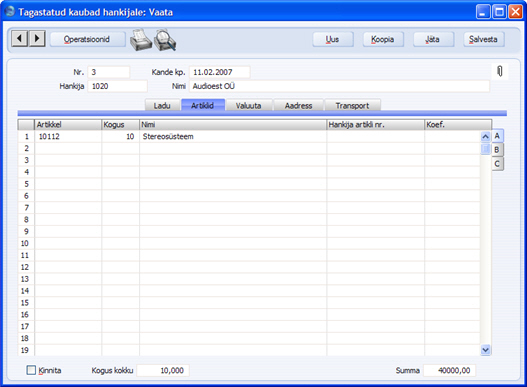Tick the Kinnita checkbox
Image resolution: width=527 pixels, height=387 pixels.
(x=31, y=370)
